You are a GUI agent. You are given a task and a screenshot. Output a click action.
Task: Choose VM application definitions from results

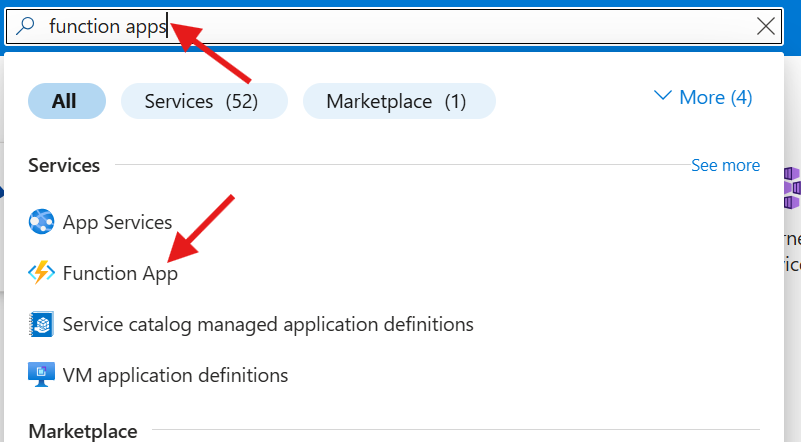(175, 375)
